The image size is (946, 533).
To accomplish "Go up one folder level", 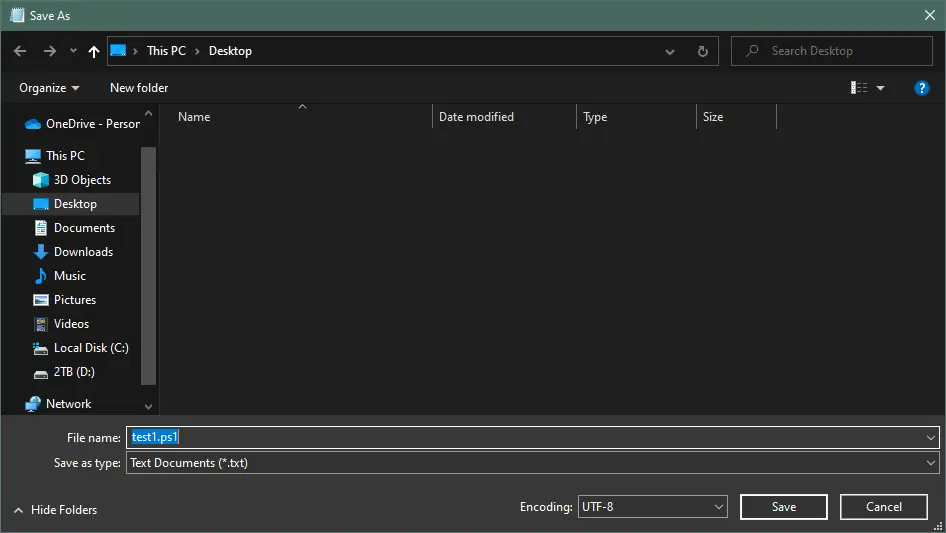I will [x=94, y=51].
